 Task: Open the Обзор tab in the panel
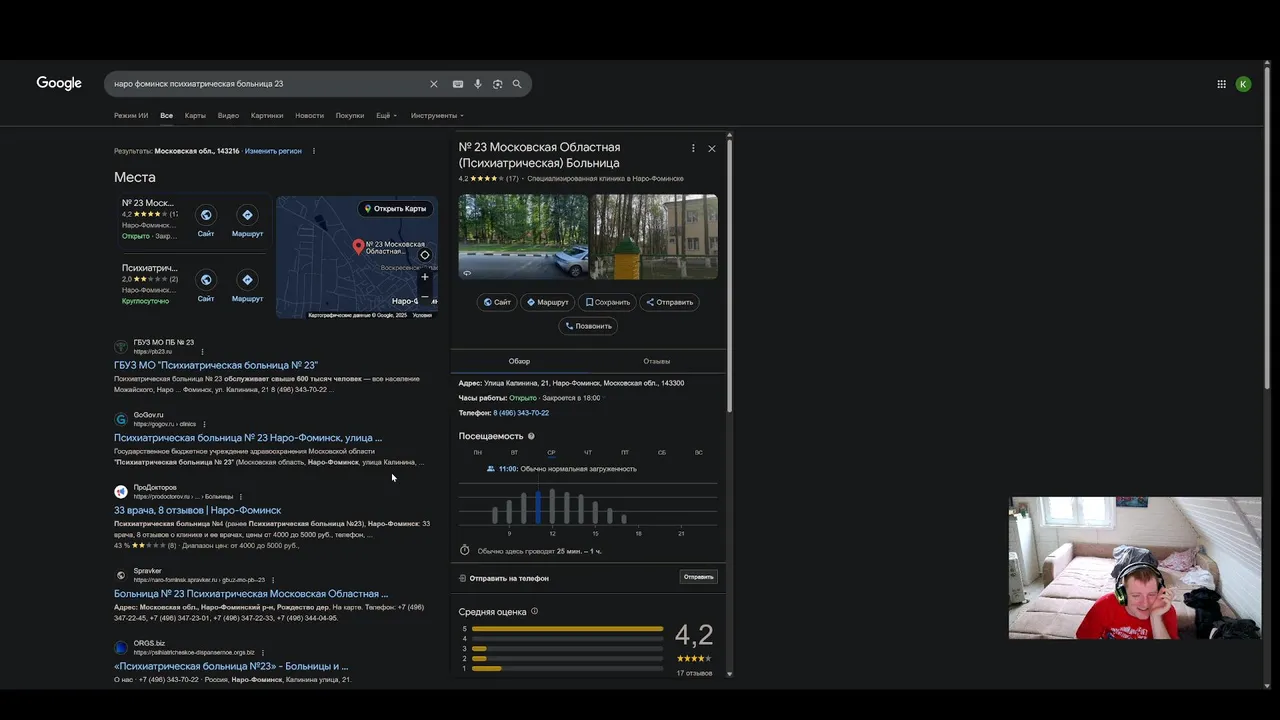pyautogui.click(x=519, y=361)
